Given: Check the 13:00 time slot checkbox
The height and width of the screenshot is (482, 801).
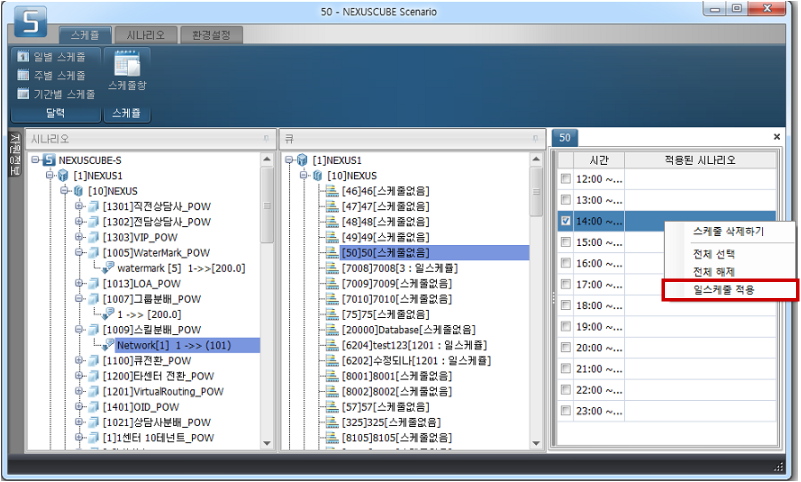Looking at the screenshot, I should click(566, 200).
